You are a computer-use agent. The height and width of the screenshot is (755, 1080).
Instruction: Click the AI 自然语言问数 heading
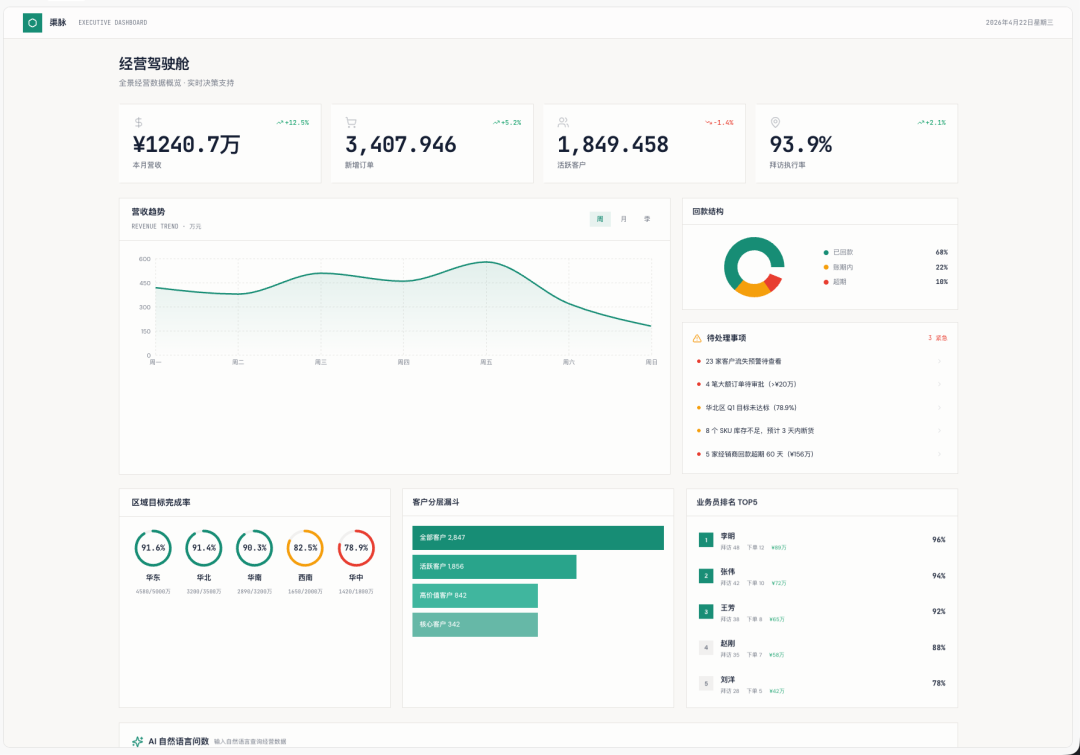pos(178,742)
